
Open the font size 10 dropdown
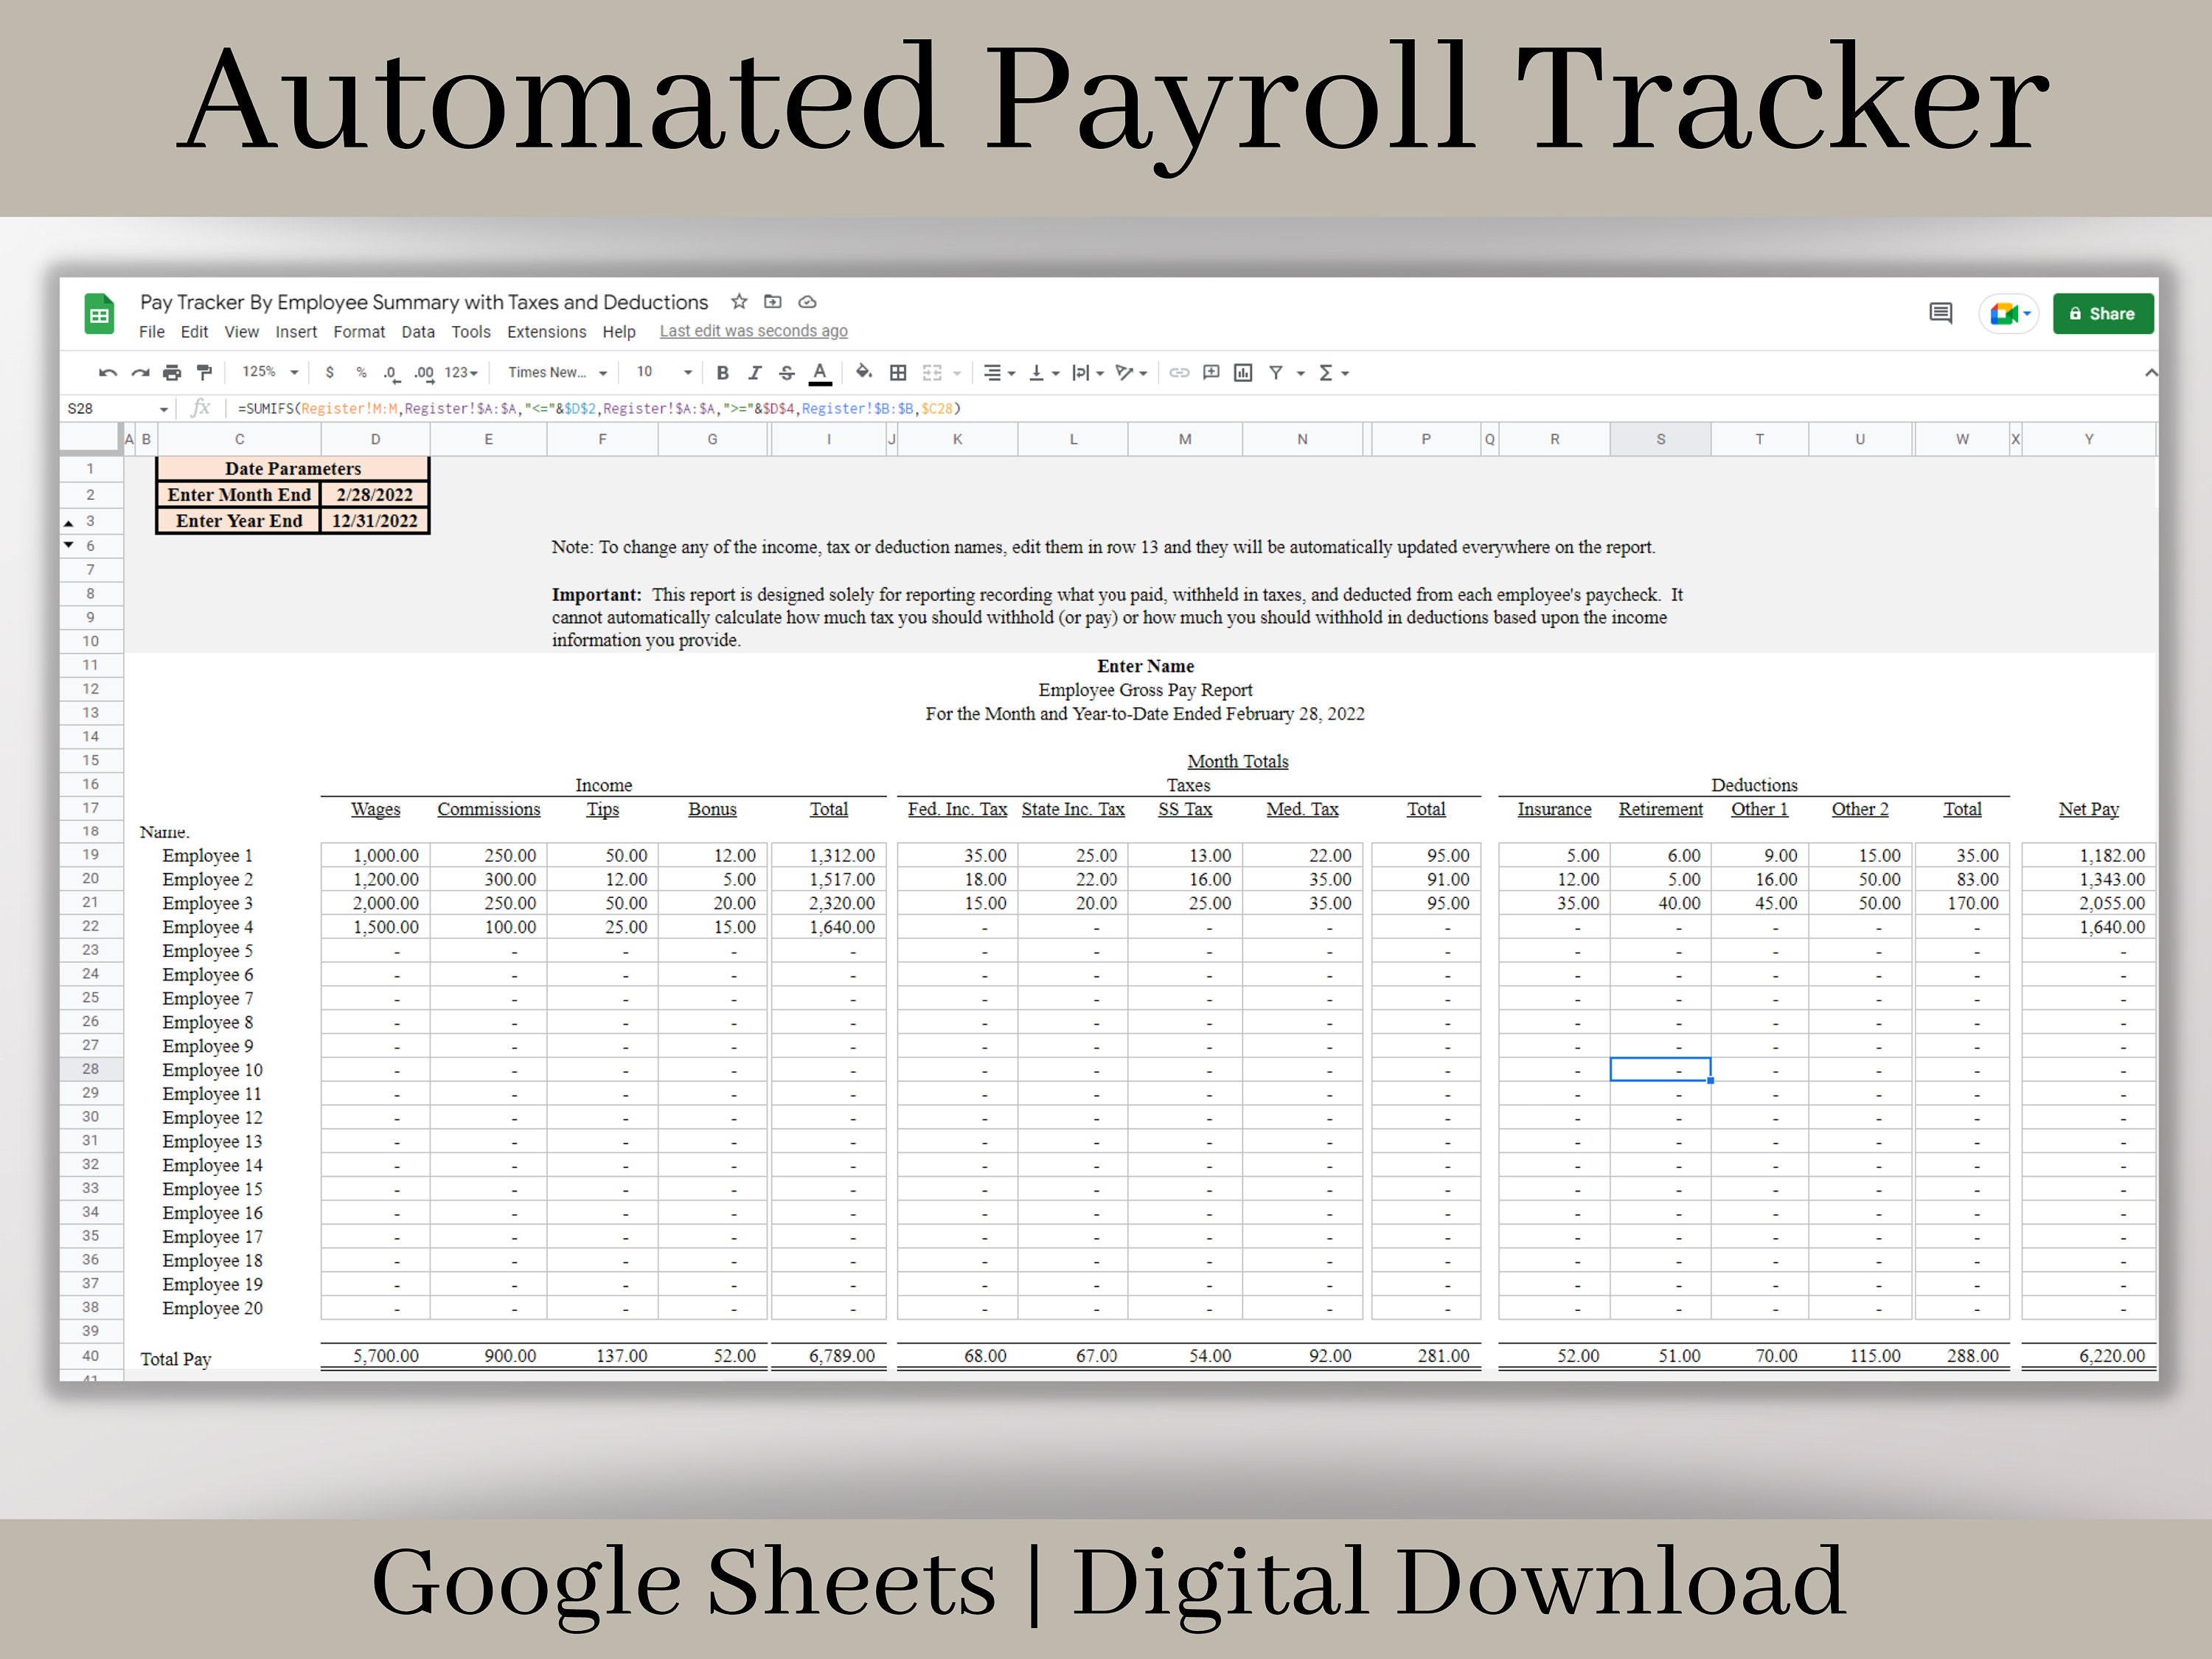(x=664, y=372)
